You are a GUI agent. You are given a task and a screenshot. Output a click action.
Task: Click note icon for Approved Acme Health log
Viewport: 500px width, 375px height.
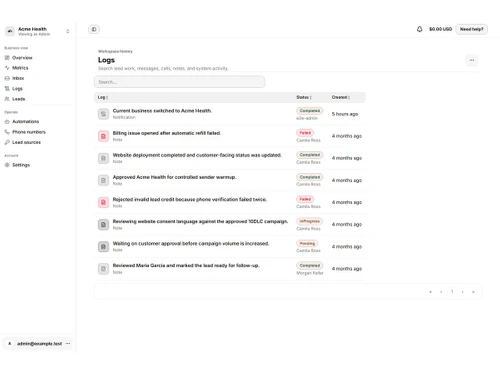coord(103,180)
